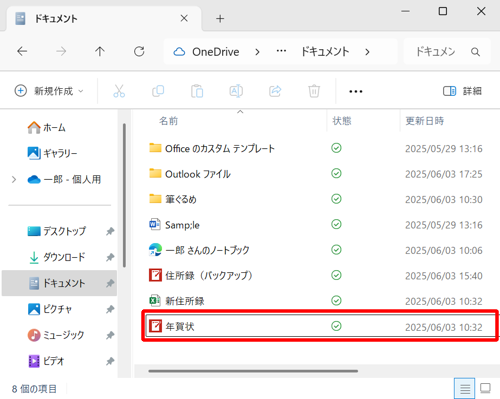Select 一郎 - 個人用 OneDrive in sidebar

64,180
